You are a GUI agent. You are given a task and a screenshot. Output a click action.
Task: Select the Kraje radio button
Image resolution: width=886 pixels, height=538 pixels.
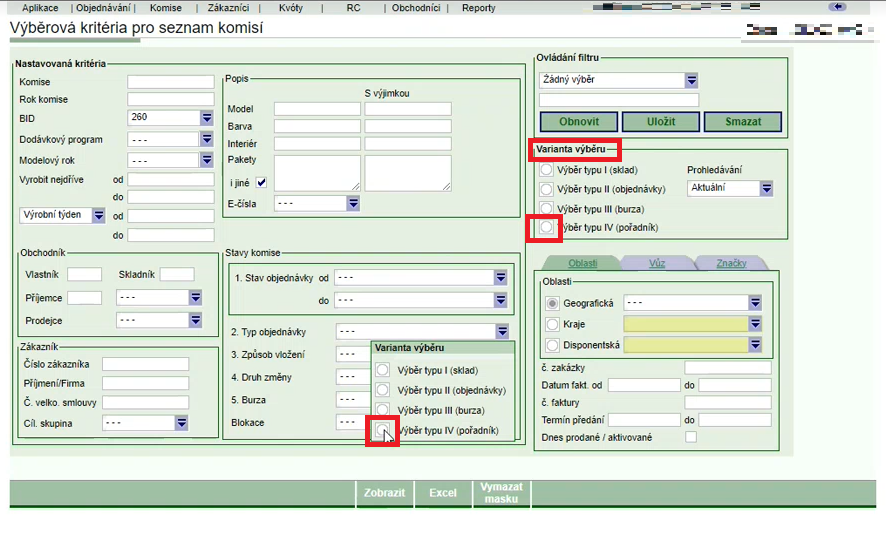pyautogui.click(x=552, y=324)
